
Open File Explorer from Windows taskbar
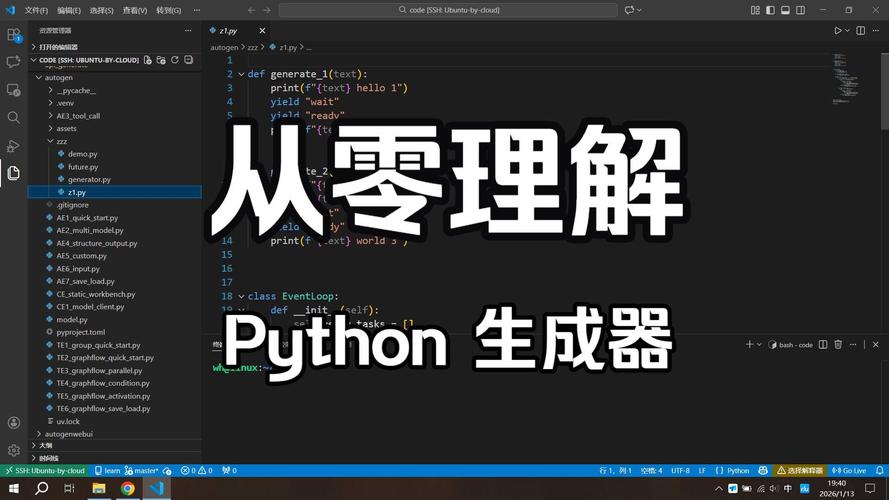[x=99, y=488]
